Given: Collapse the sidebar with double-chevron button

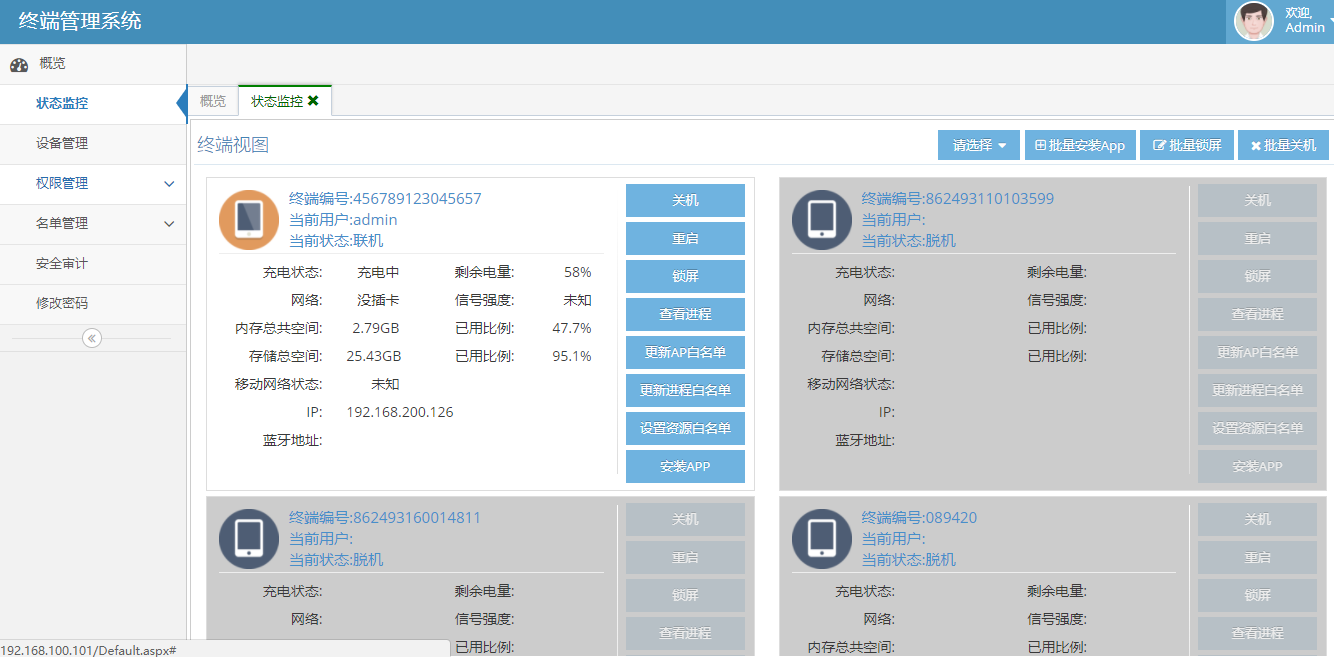Looking at the screenshot, I should (x=92, y=338).
